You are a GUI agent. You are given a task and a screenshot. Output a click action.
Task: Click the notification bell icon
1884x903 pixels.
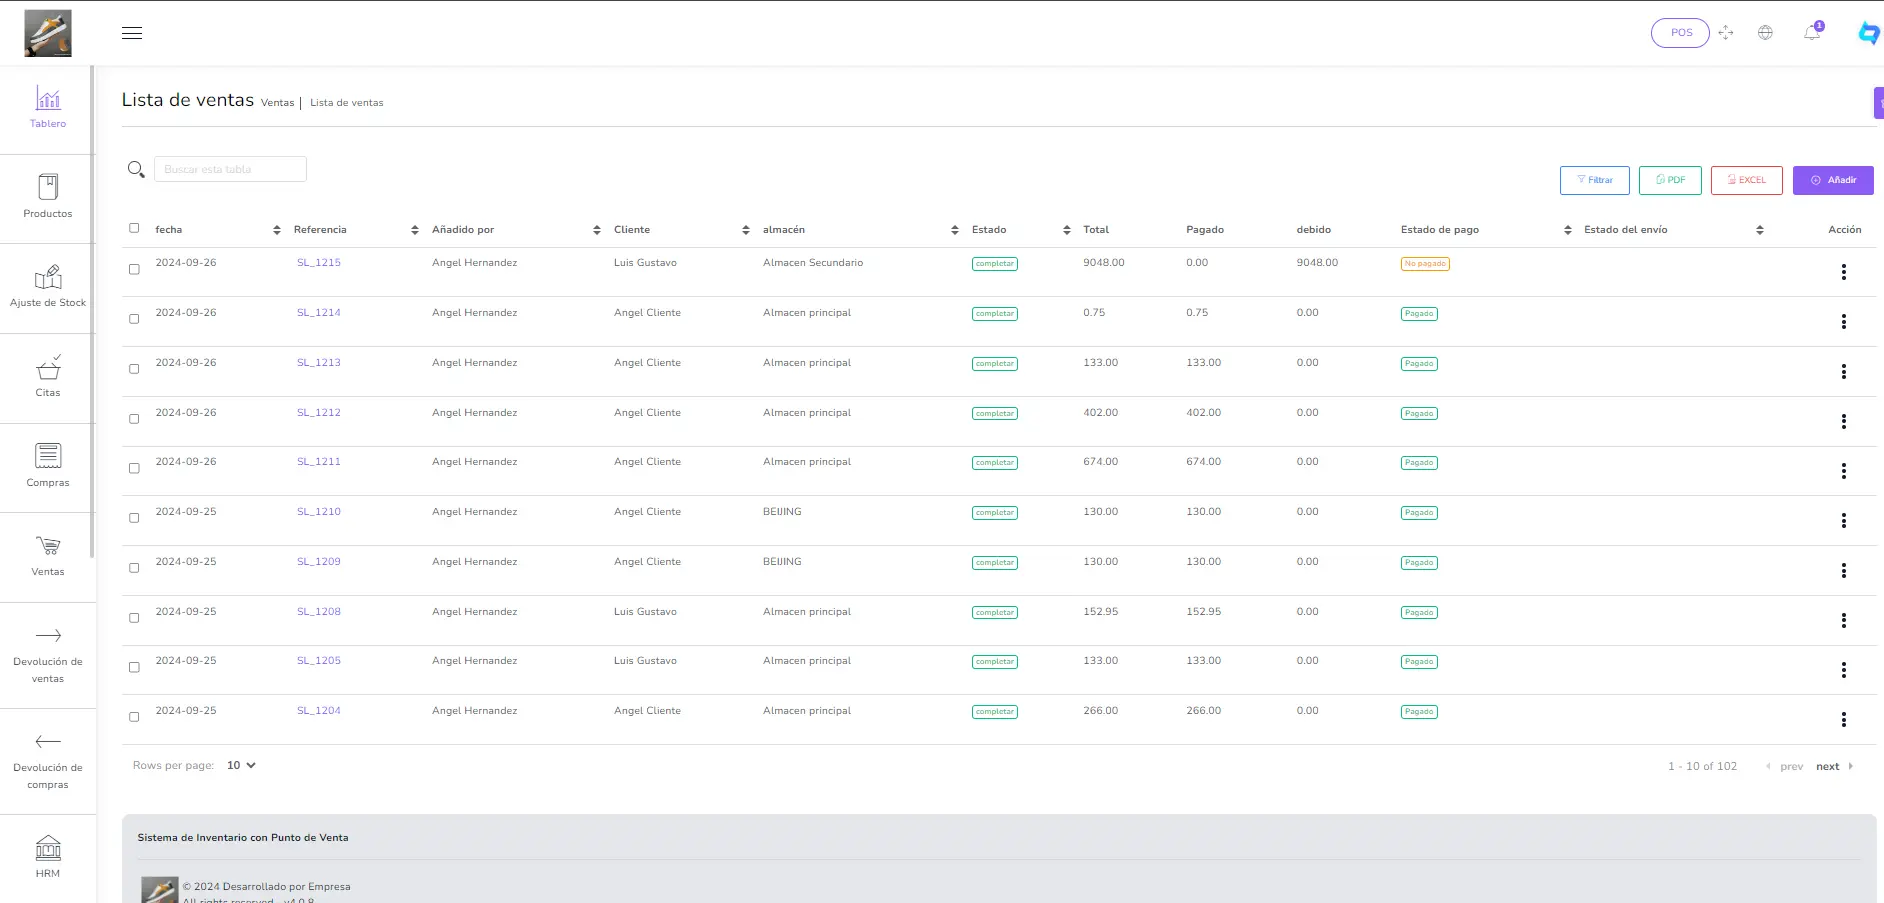(1812, 33)
